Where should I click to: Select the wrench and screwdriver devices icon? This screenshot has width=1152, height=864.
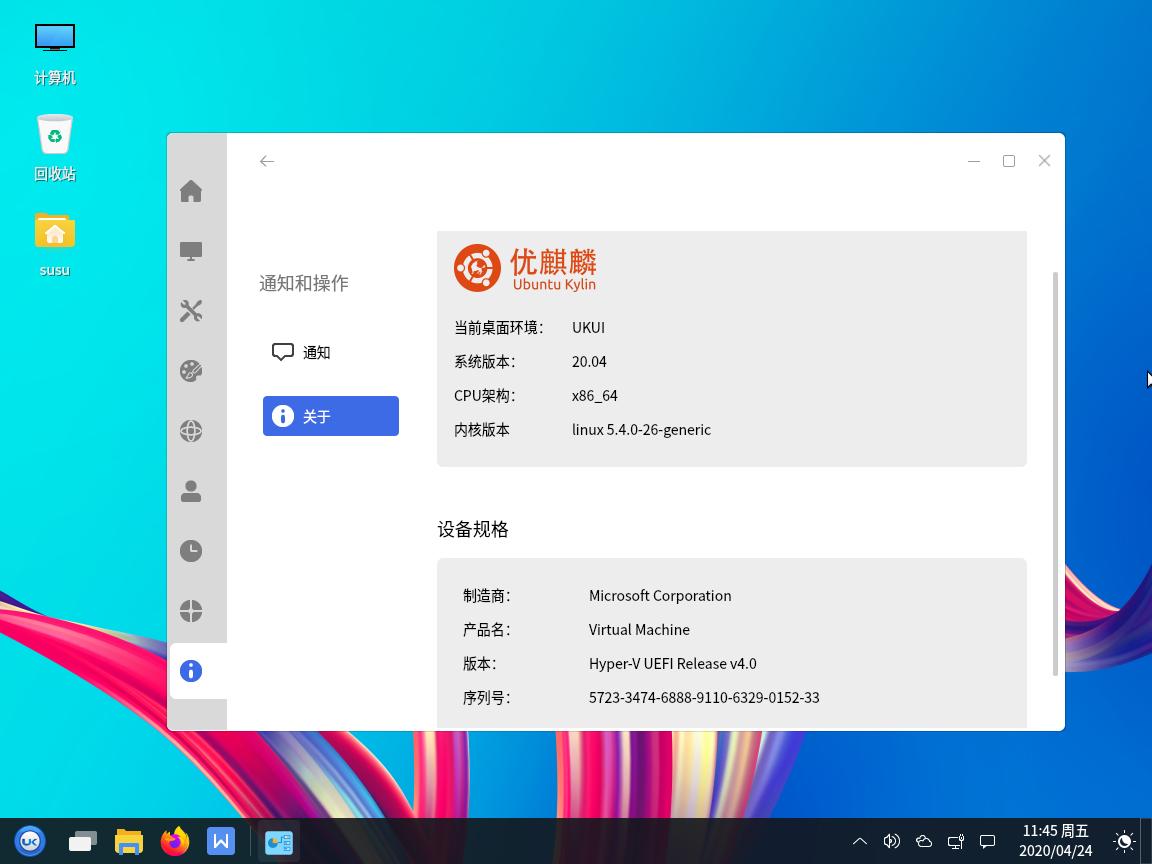pos(191,311)
